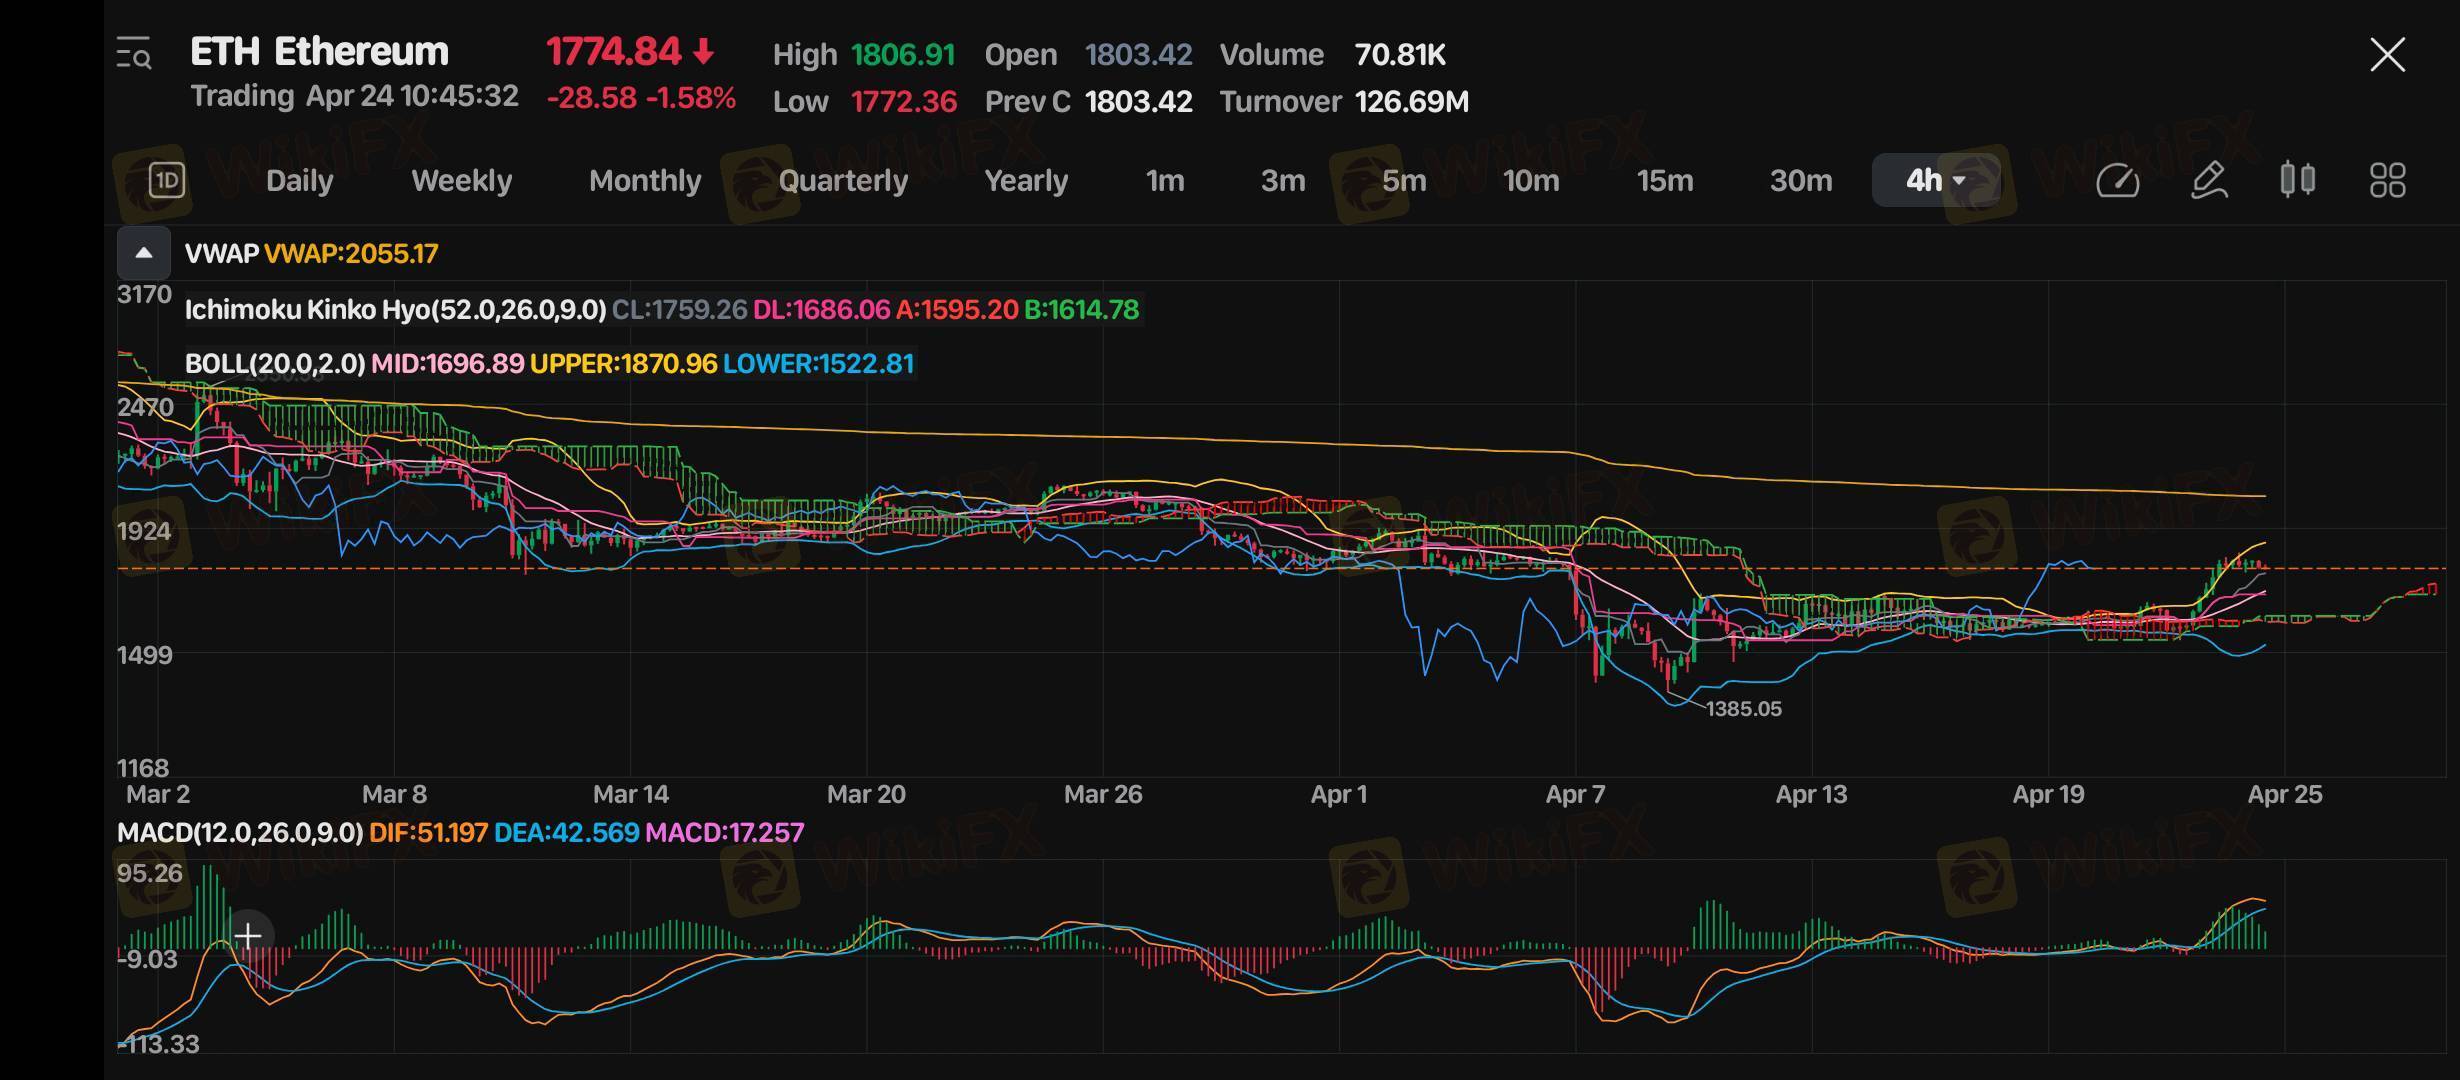Click the Volume value 70.81K

point(1400,54)
